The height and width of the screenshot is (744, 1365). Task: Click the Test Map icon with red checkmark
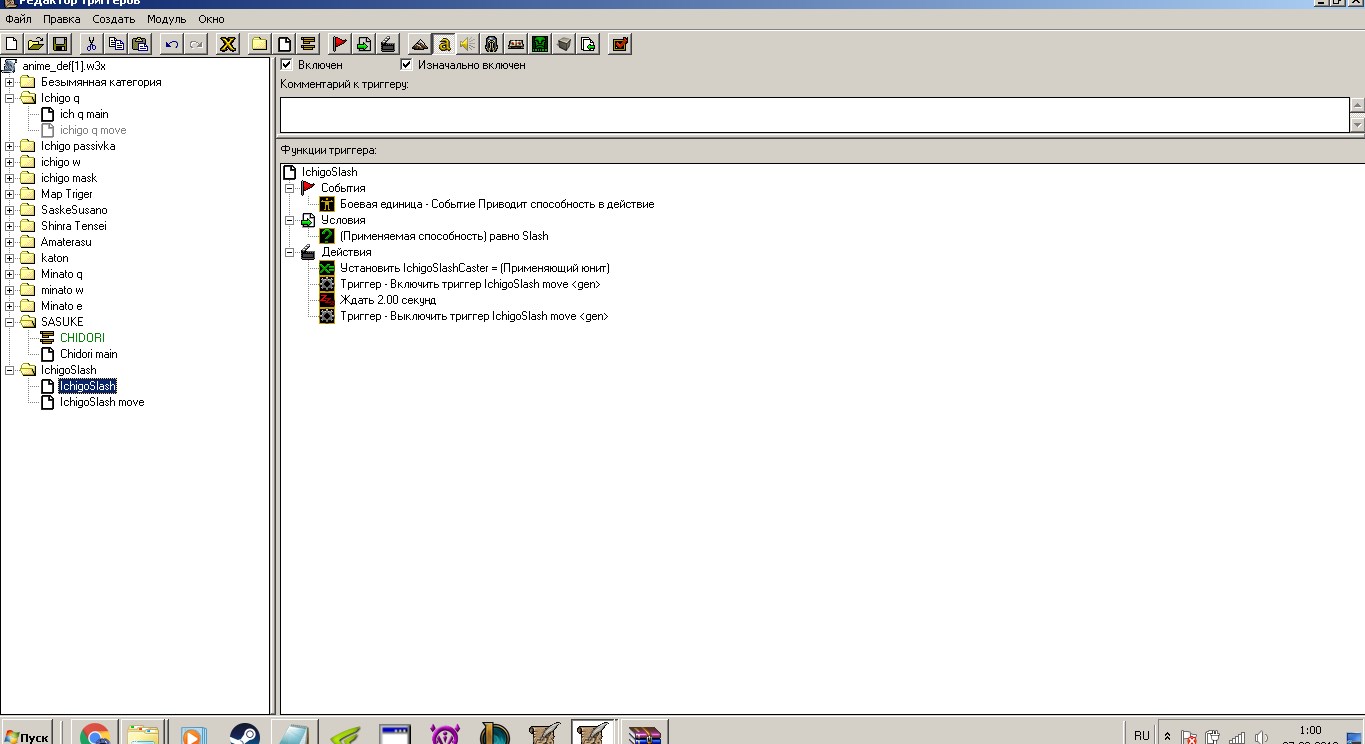click(x=620, y=44)
